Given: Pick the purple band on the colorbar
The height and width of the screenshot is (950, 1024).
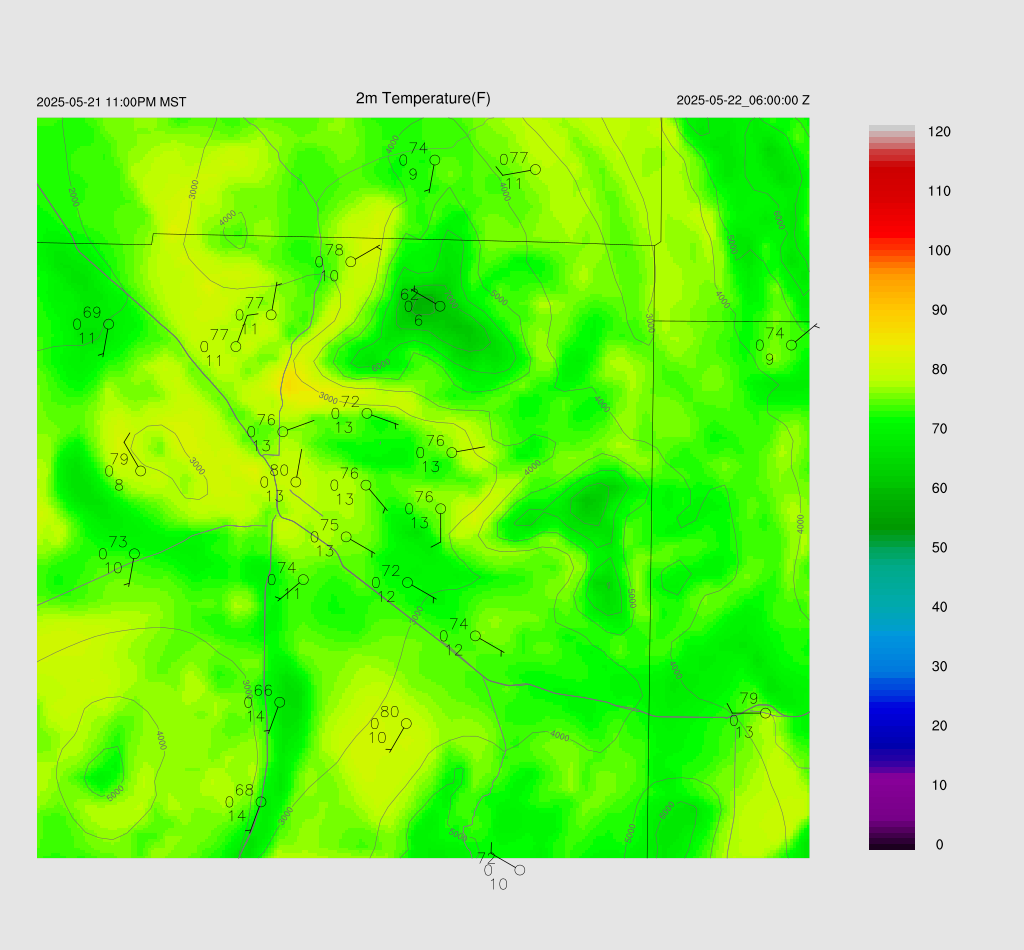Looking at the screenshot, I should (x=891, y=797).
